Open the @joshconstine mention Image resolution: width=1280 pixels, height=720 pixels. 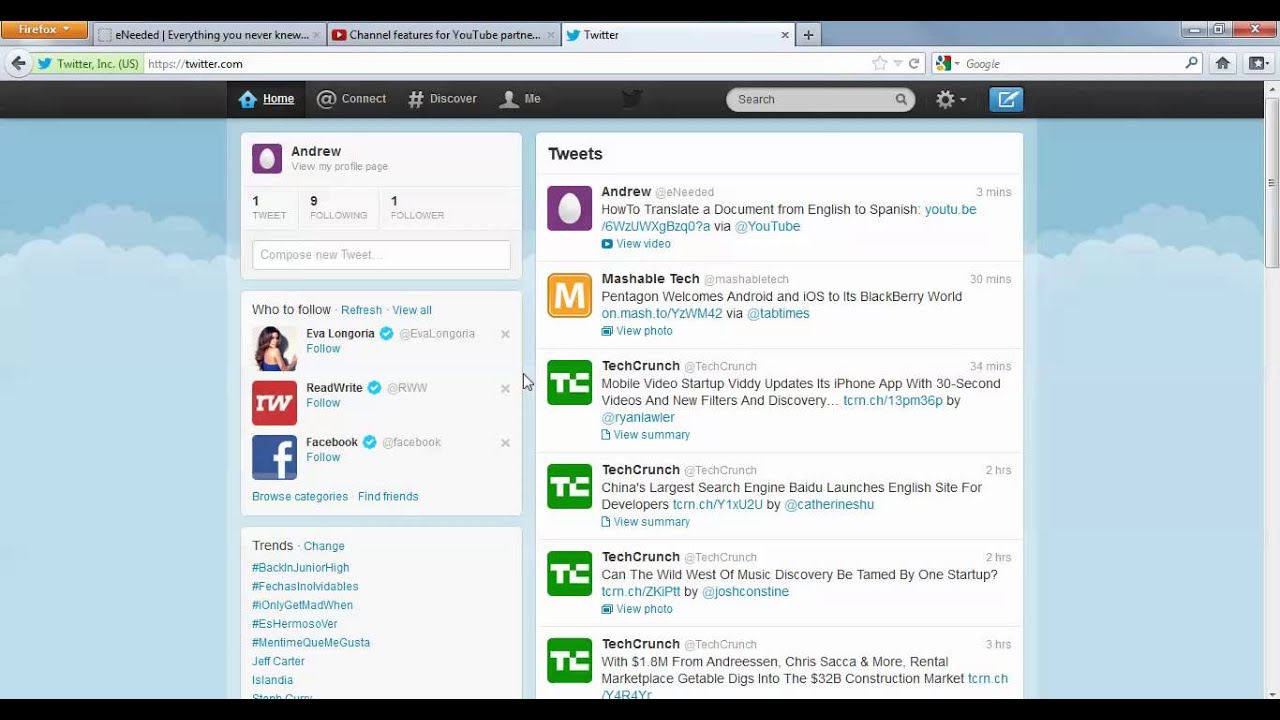pos(745,591)
